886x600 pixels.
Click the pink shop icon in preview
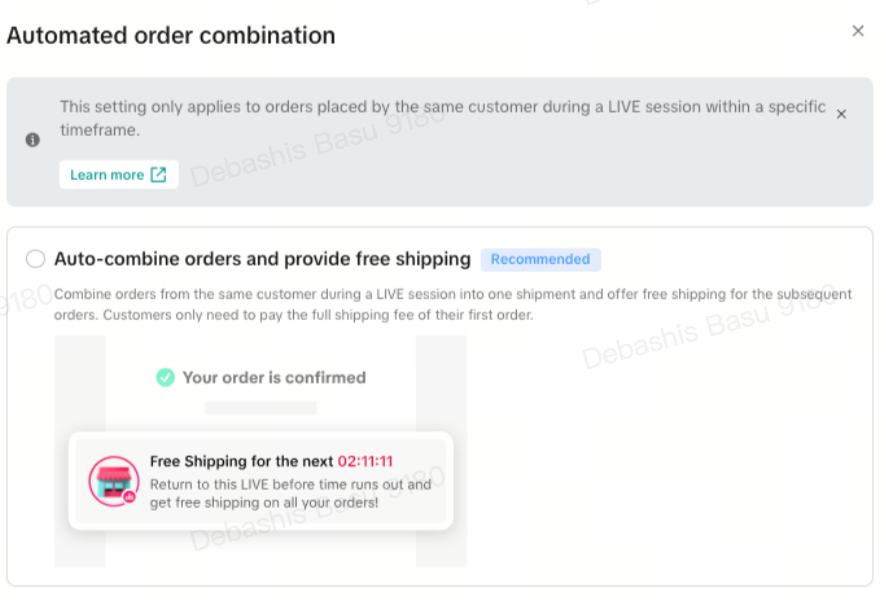pos(113,481)
